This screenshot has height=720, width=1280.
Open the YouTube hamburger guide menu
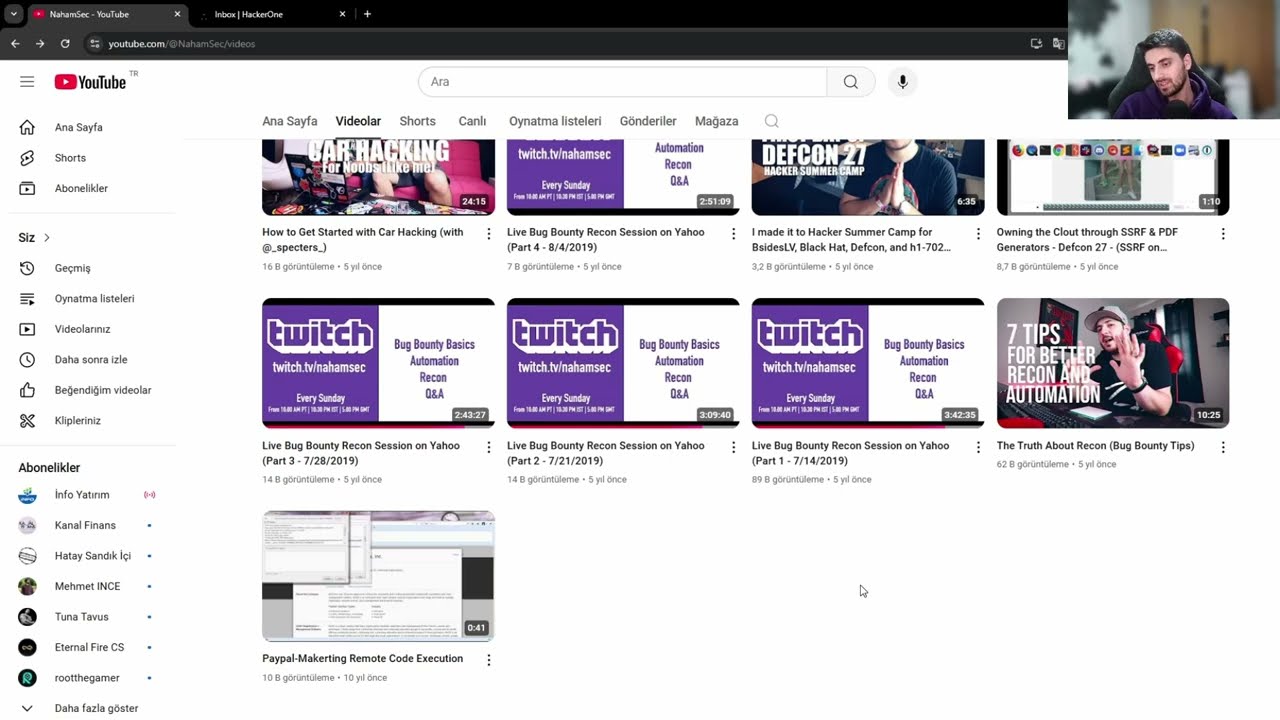pos(27,82)
